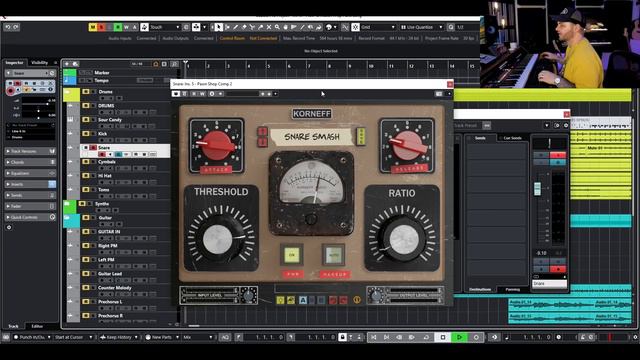Select the Range Selection tool
The image size is (640, 360).
tap(227, 27)
